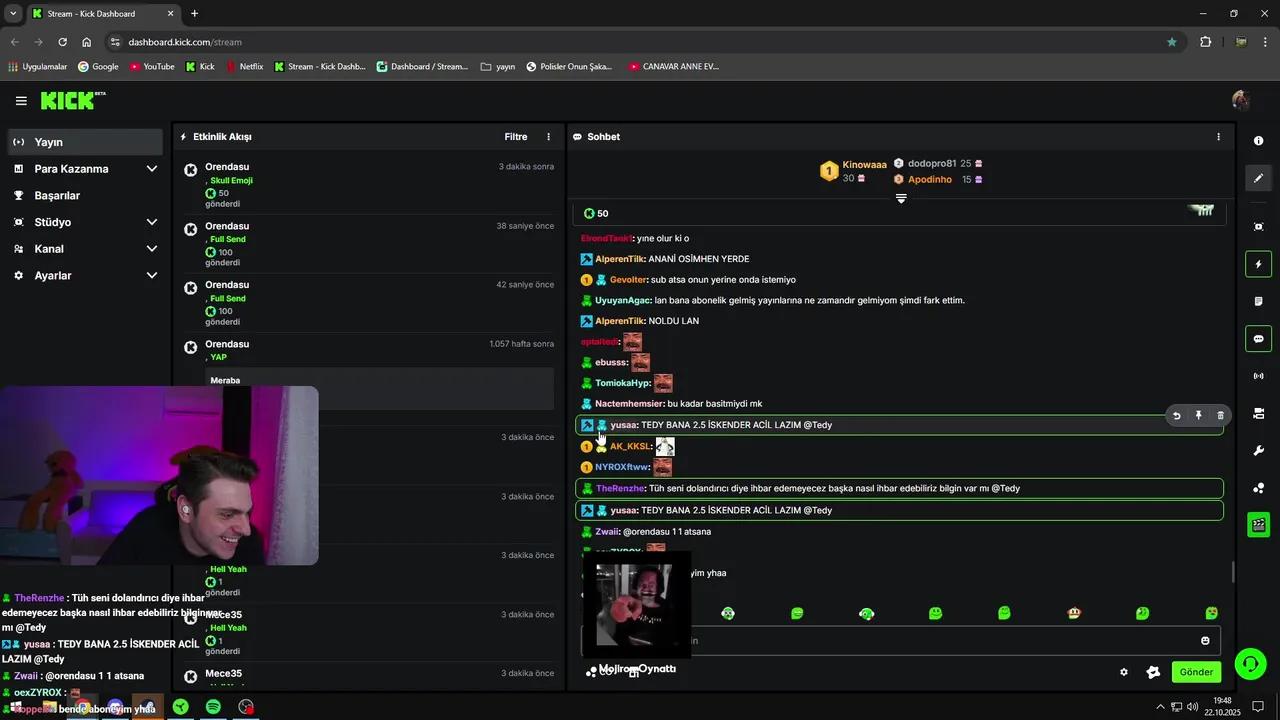Click username UyuyanAgac in chat

[x=623, y=300]
